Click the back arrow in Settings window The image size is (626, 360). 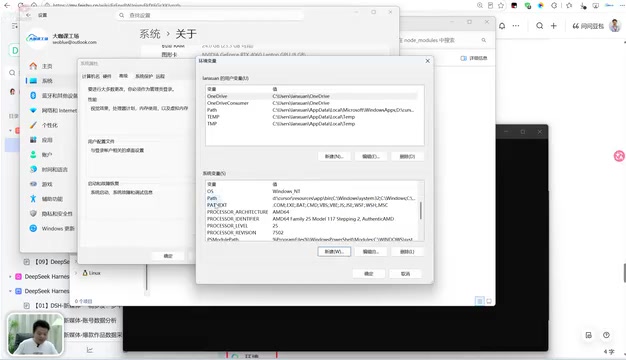coord(28,15)
